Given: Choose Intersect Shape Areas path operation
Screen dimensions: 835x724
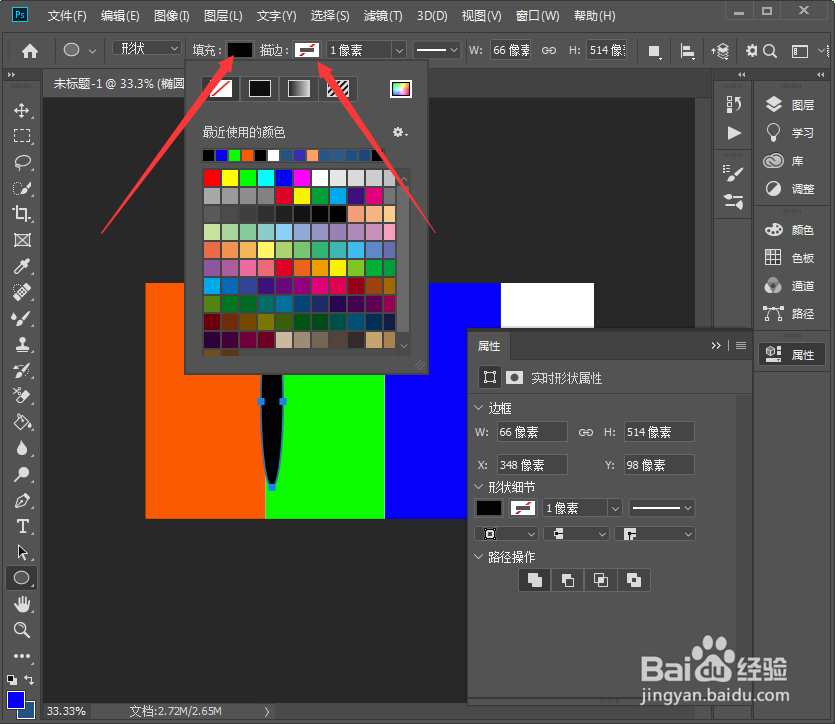Looking at the screenshot, I should (601, 580).
